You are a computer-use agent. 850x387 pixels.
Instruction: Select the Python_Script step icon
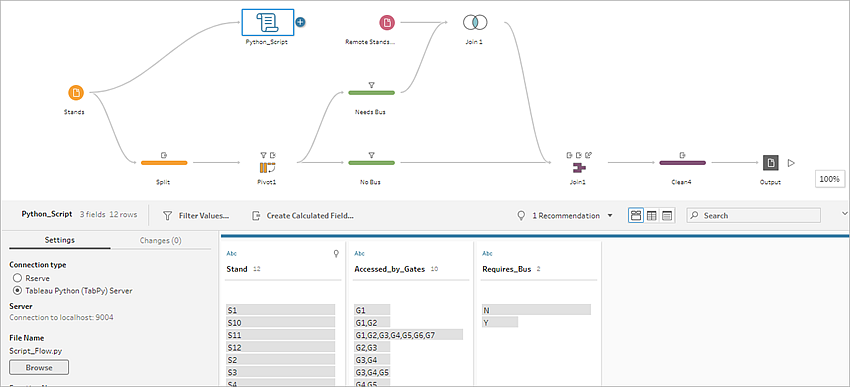coord(267,22)
